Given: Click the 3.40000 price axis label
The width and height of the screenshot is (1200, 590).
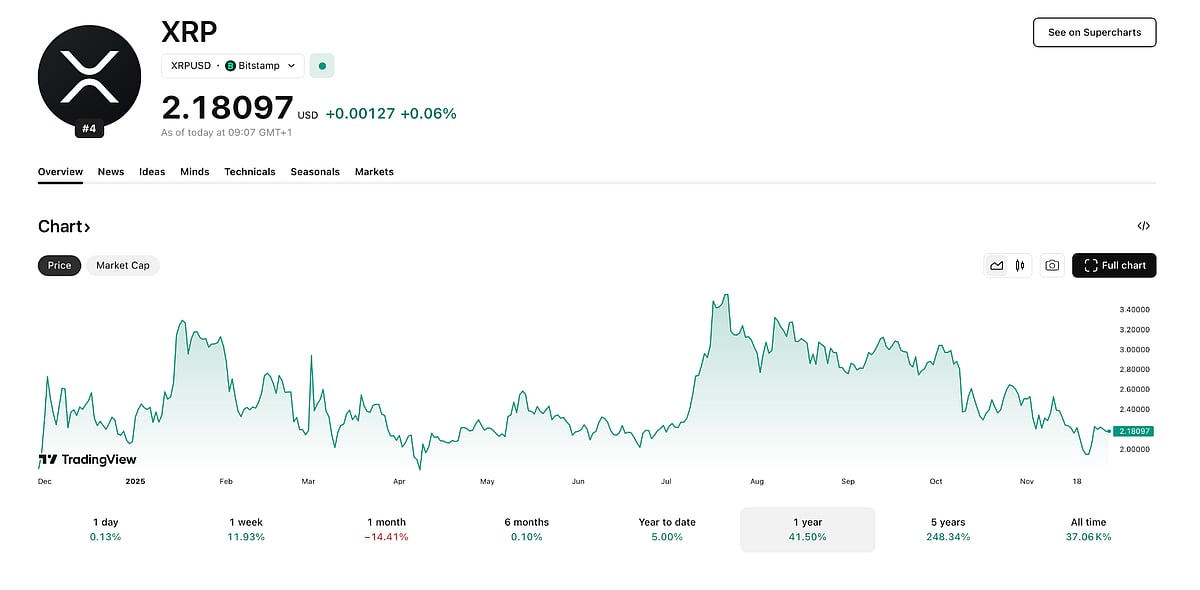Looking at the screenshot, I should (1134, 310).
